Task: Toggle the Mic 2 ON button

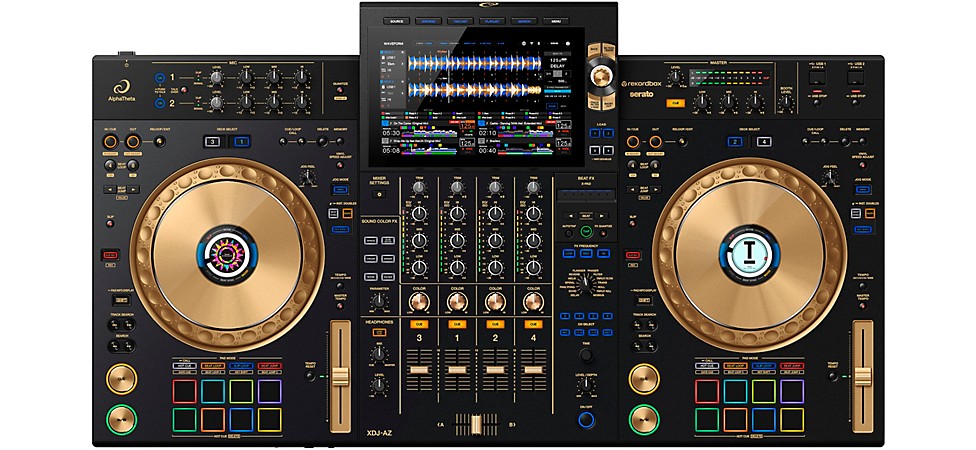Action: click(160, 103)
